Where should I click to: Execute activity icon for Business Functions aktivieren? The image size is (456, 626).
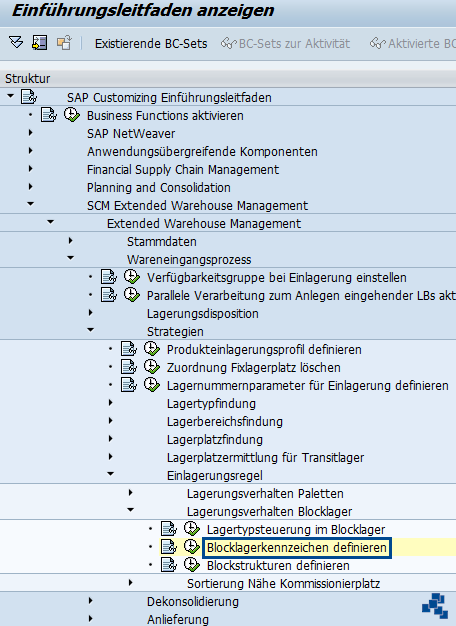coord(71,115)
